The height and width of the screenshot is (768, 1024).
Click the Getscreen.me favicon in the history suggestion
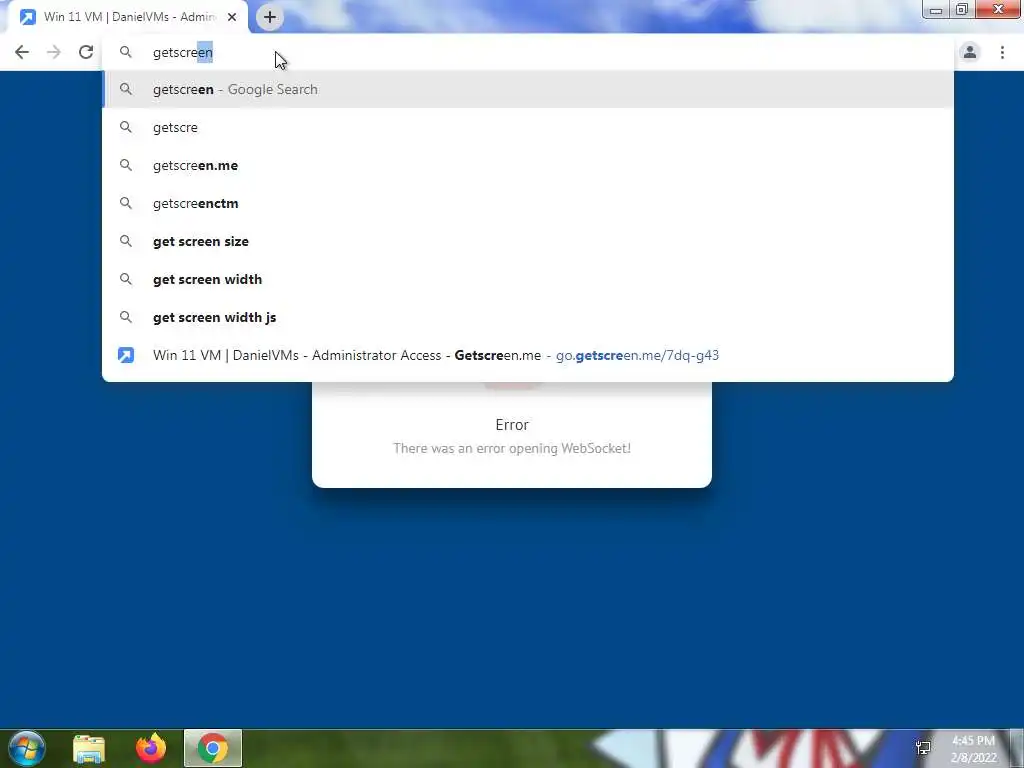click(125, 355)
